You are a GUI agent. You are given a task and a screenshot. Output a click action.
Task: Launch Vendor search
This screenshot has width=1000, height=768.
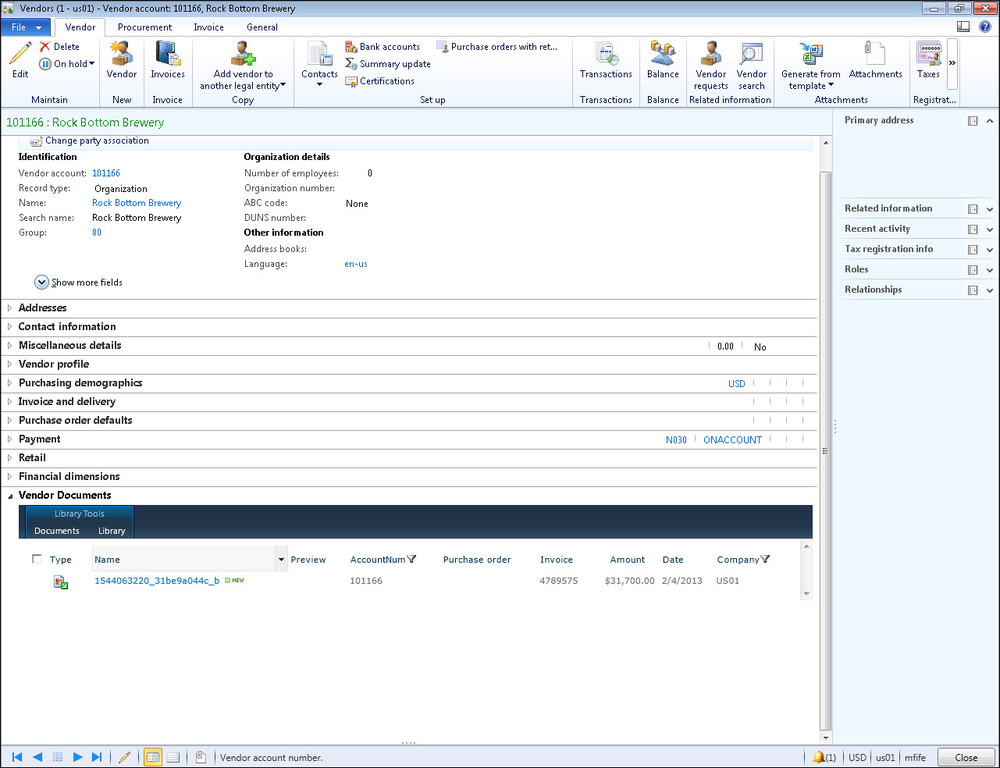(x=751, y=65)
